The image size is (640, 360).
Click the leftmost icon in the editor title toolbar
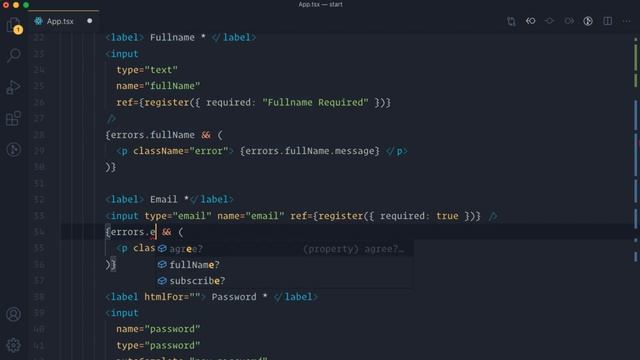[511, 21]
